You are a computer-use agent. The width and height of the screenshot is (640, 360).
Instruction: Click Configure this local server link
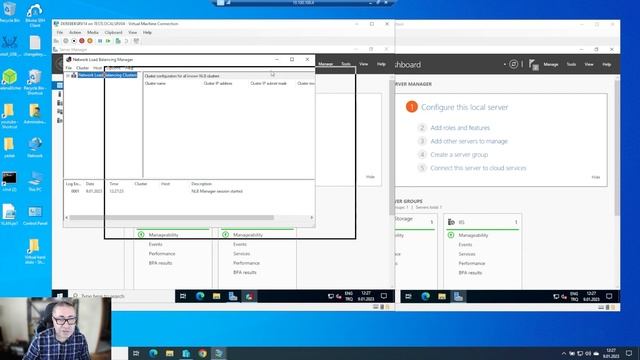click(464, 107)
